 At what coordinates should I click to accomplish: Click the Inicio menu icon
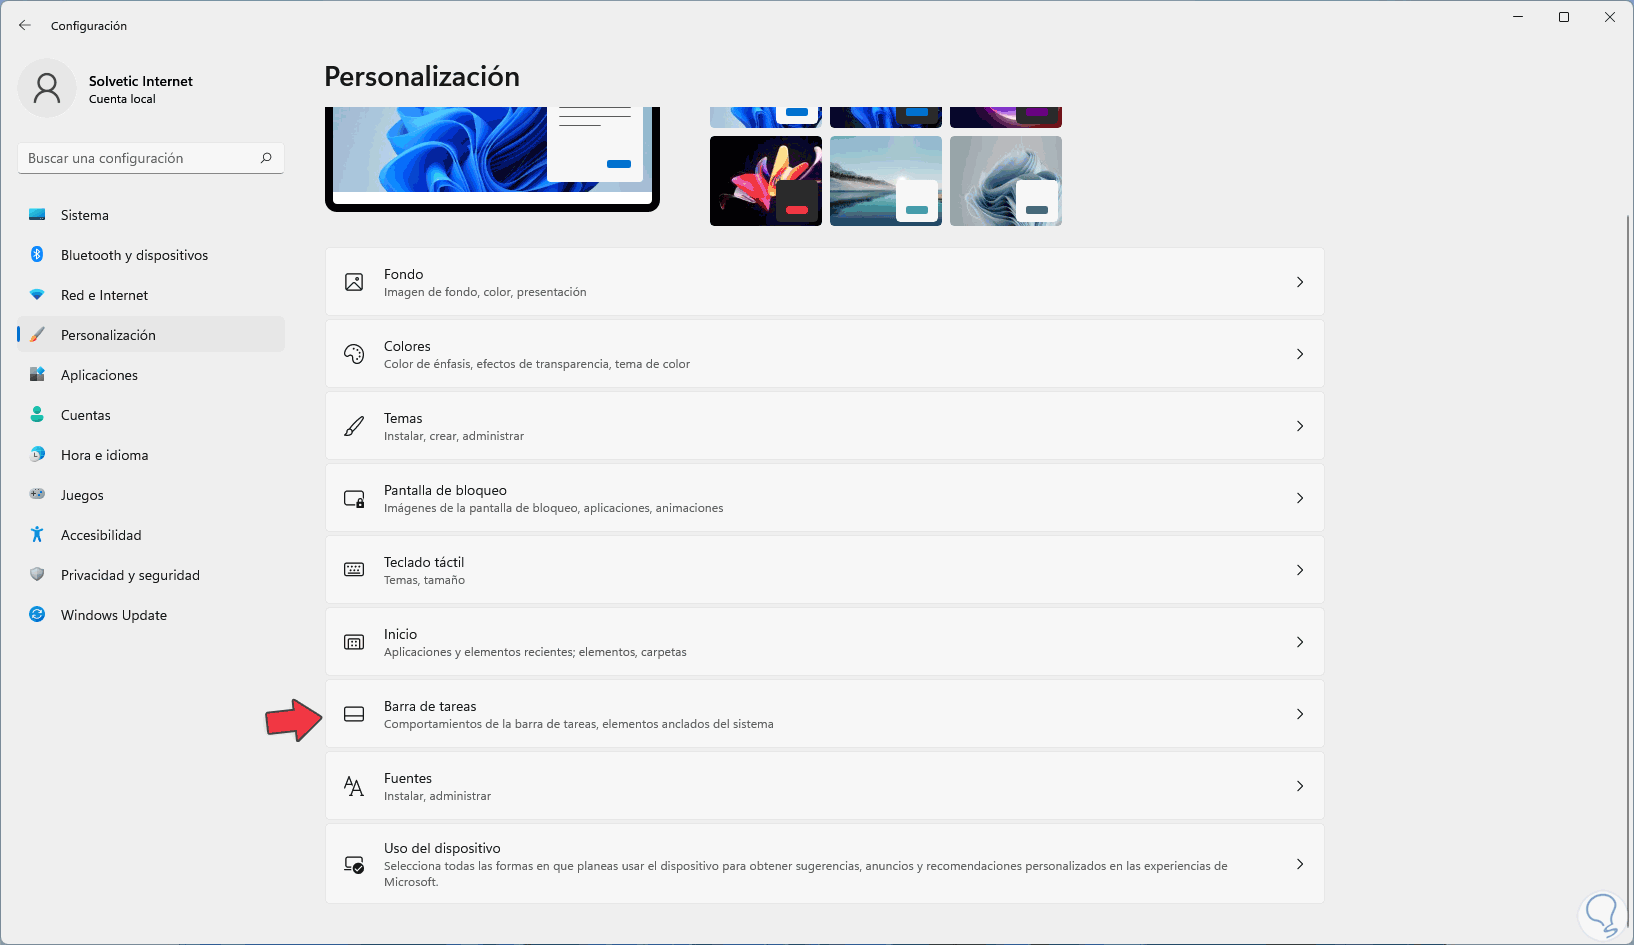coord(354,642)
